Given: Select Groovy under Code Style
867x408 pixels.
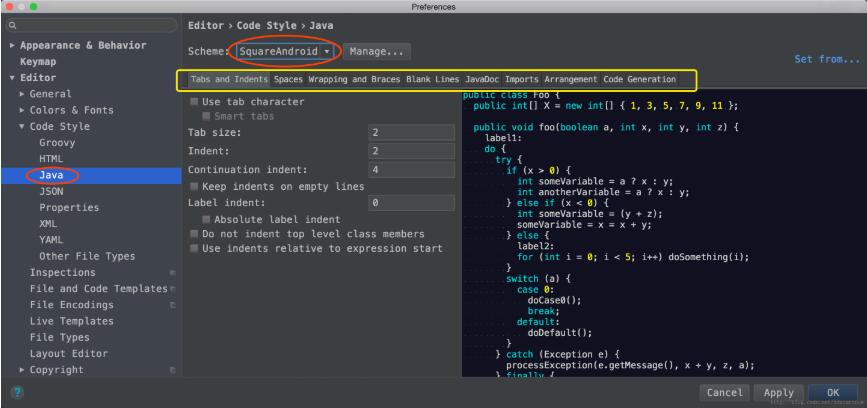Looking at the screenshot, I should pos(59,143).
